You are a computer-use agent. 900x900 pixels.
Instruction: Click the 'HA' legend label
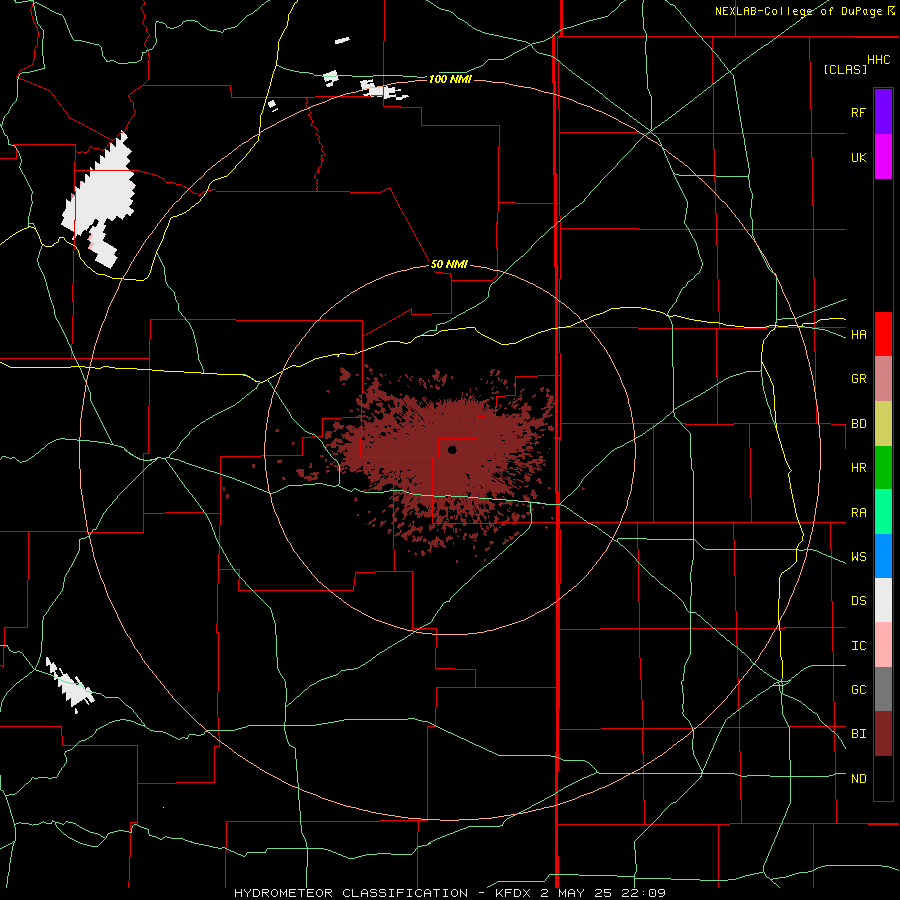coord(858,335)
